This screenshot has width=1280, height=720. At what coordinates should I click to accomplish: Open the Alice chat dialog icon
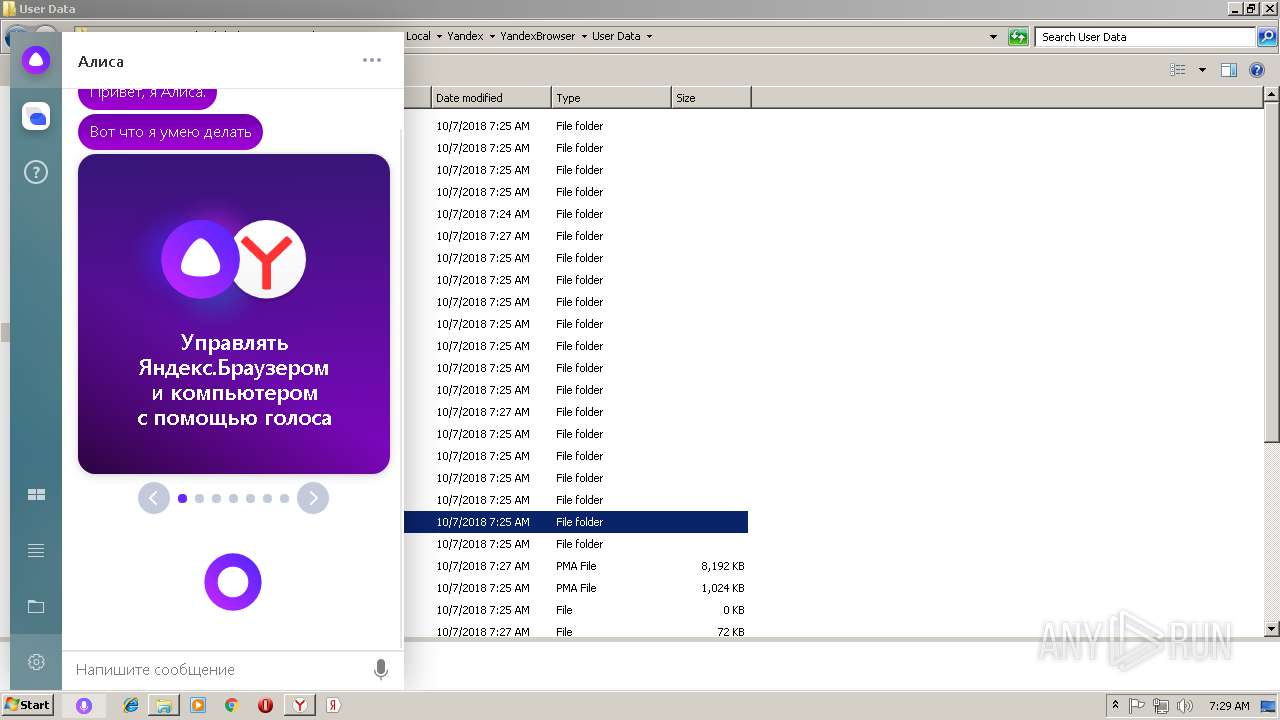point(36,117)
